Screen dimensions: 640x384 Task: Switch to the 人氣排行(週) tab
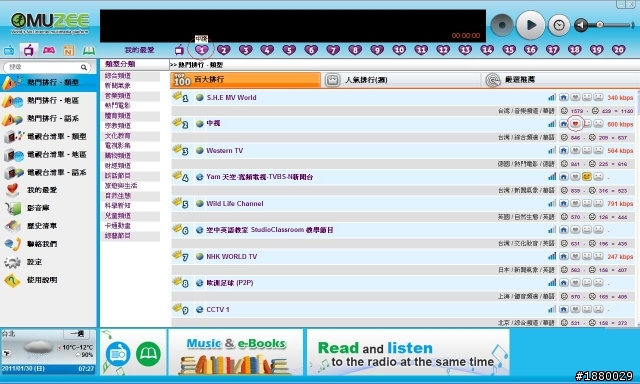click(401, 80)
